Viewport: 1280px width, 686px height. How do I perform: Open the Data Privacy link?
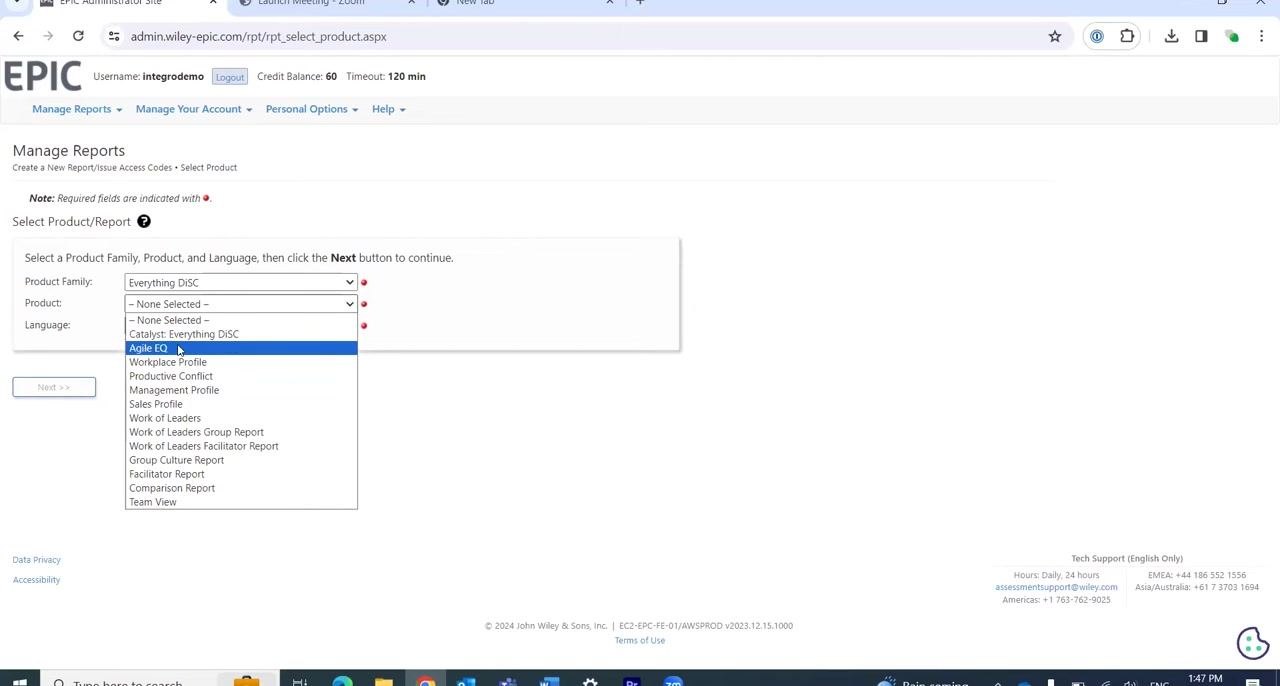point(36,560)
